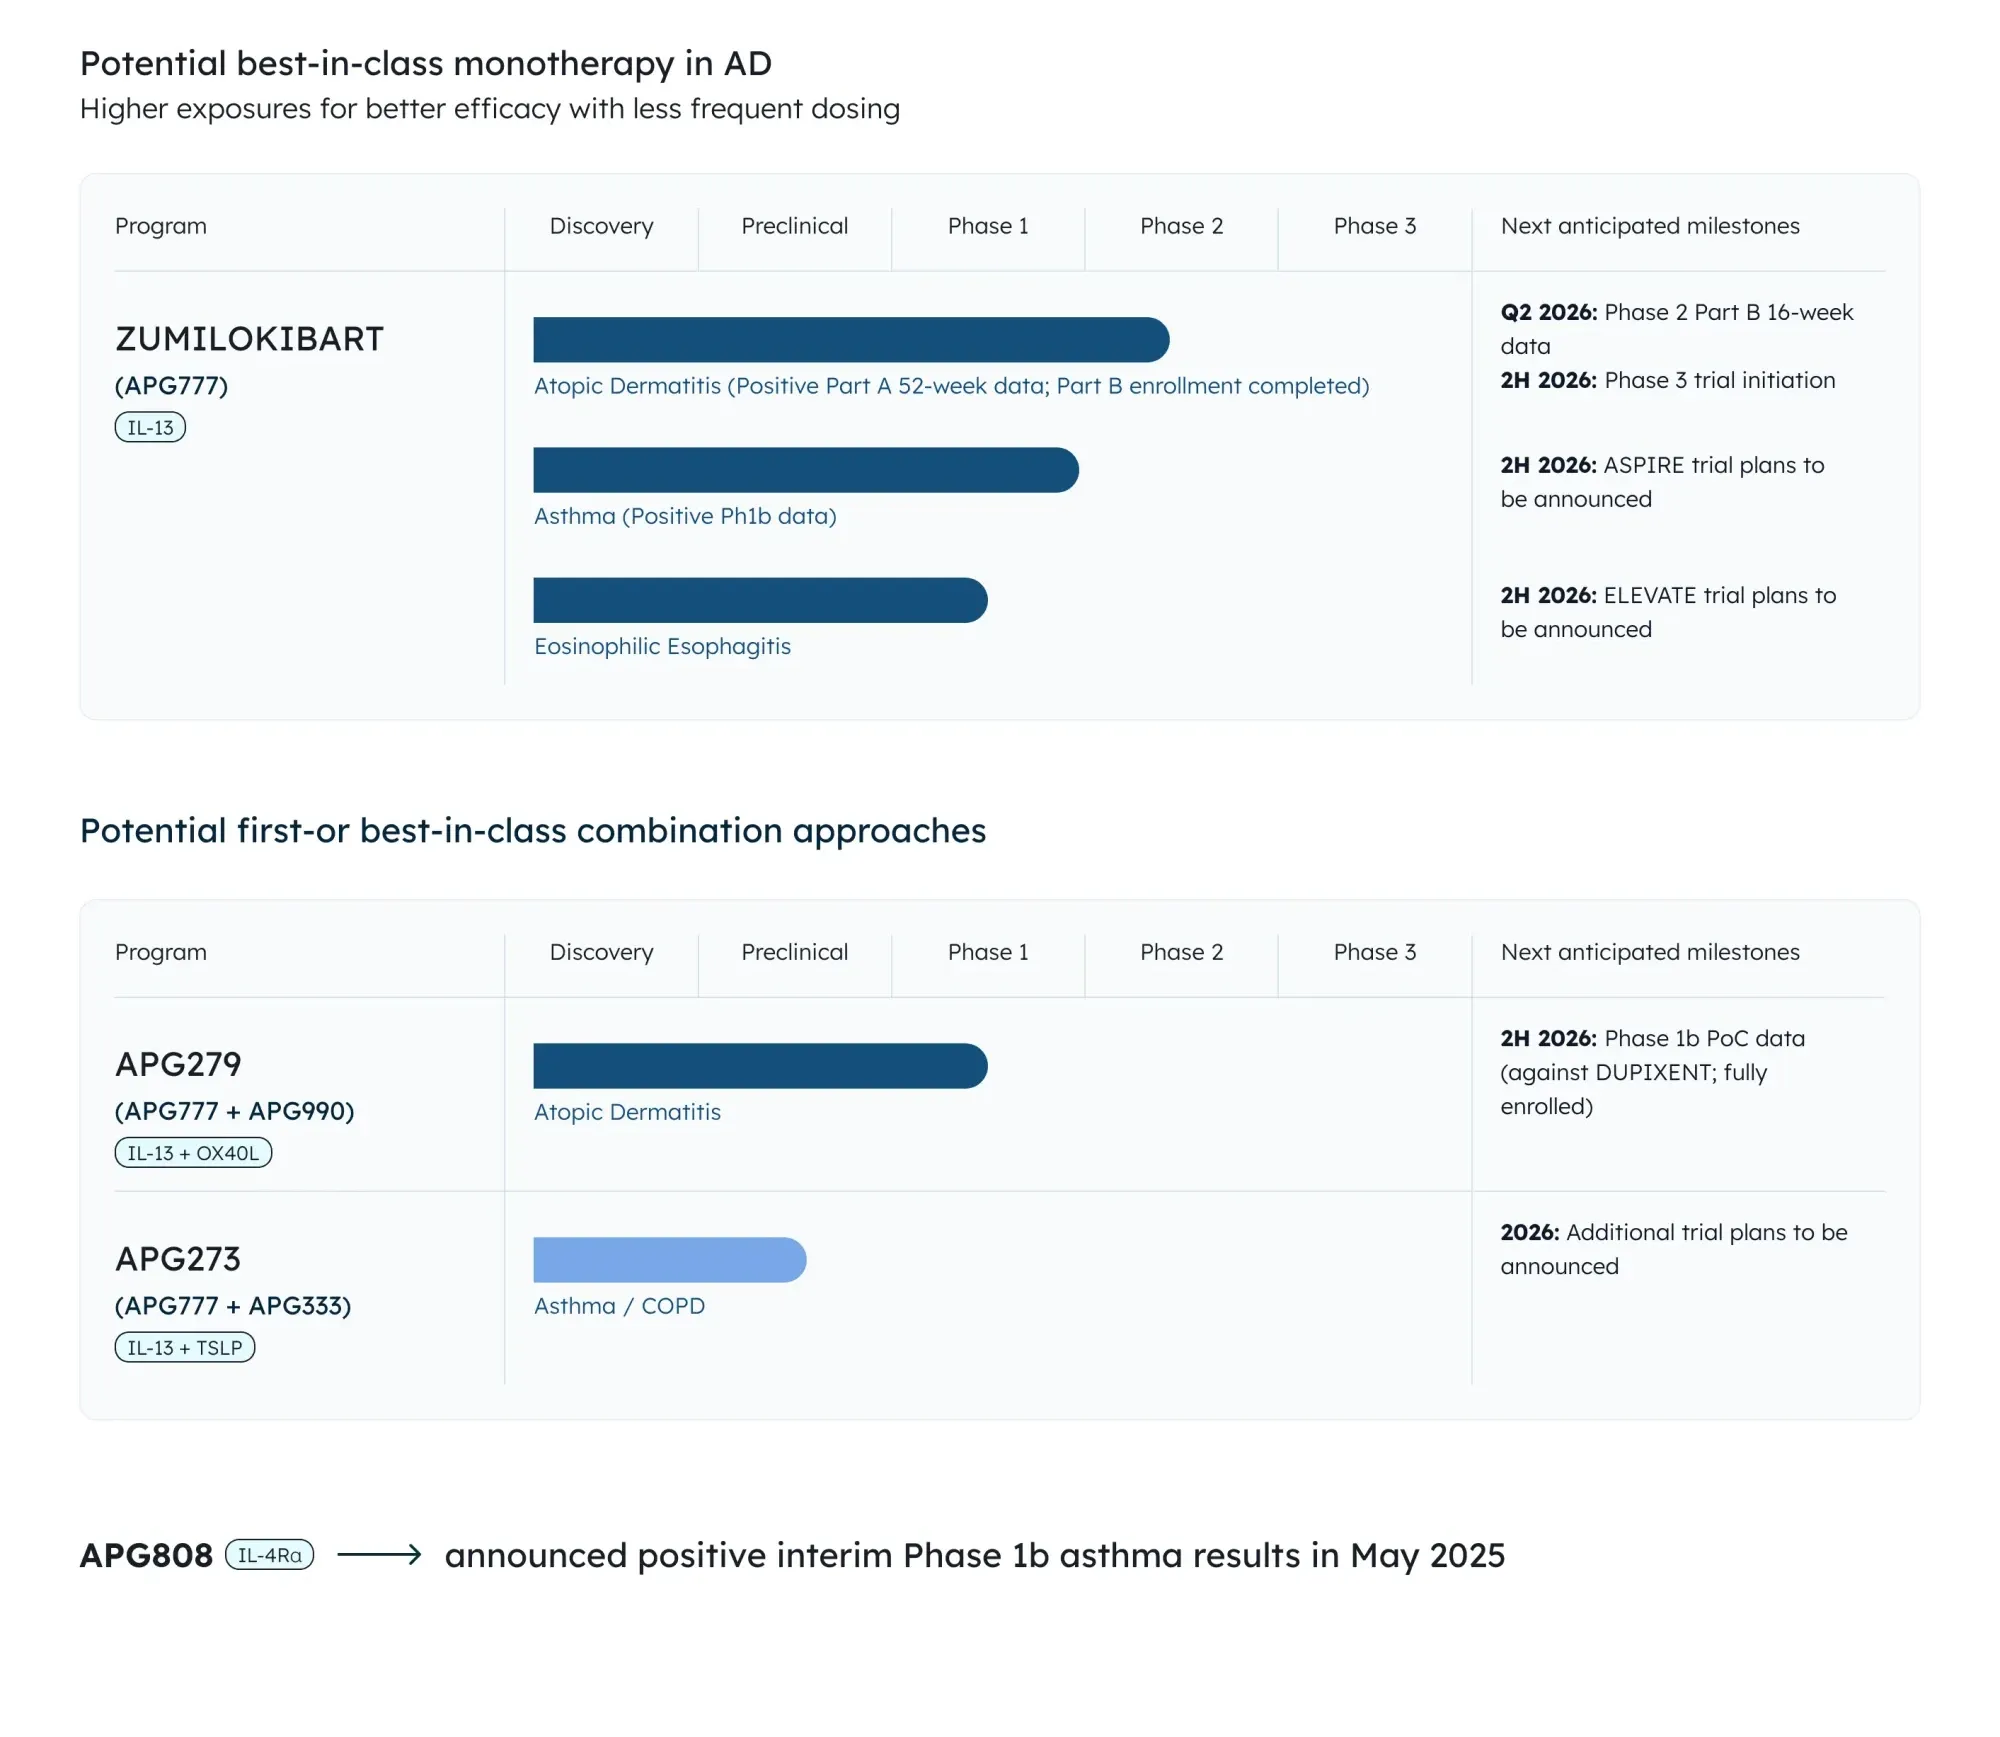Click the Atopic Dermatitis Phase 2 progress bar
Image resolution: width=2000 pixels, height=1737 pixels.
tap(850, 340)
